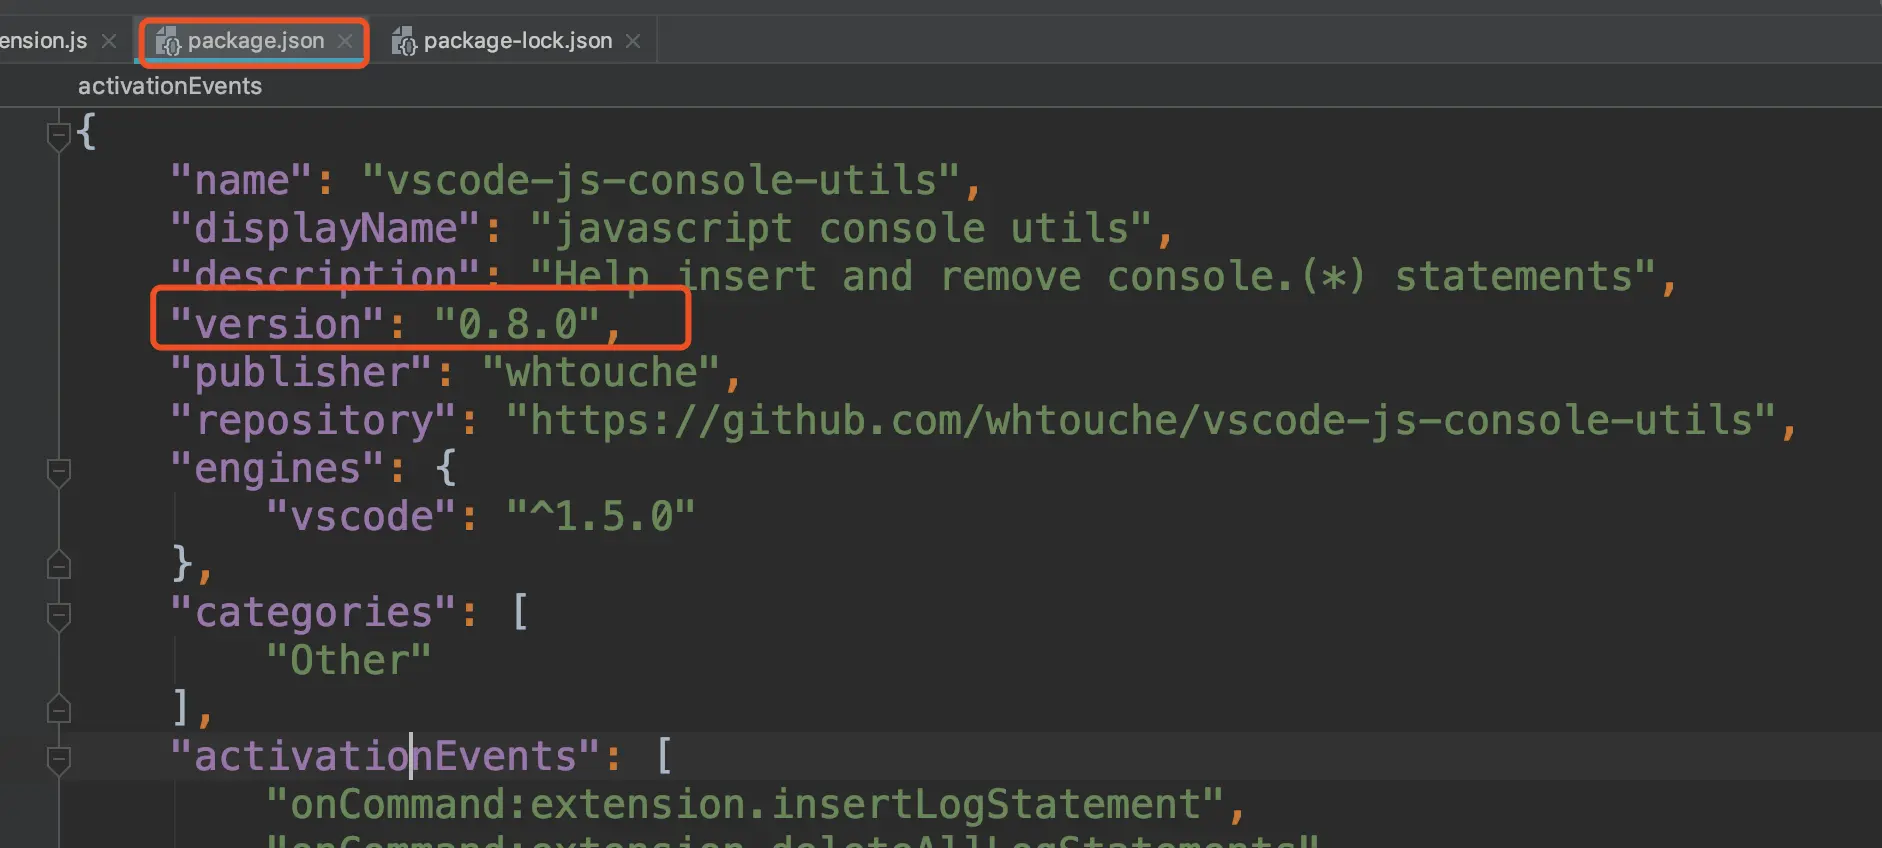The height and width of the screenshot is (848, 1882).
Task: Click the "repository" key
Action: coord(313,421)
